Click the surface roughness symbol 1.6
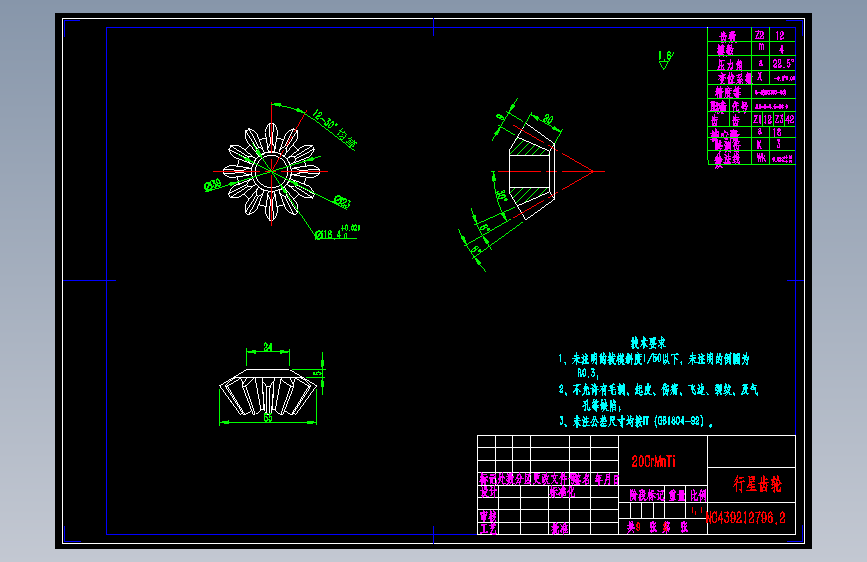 666,59
